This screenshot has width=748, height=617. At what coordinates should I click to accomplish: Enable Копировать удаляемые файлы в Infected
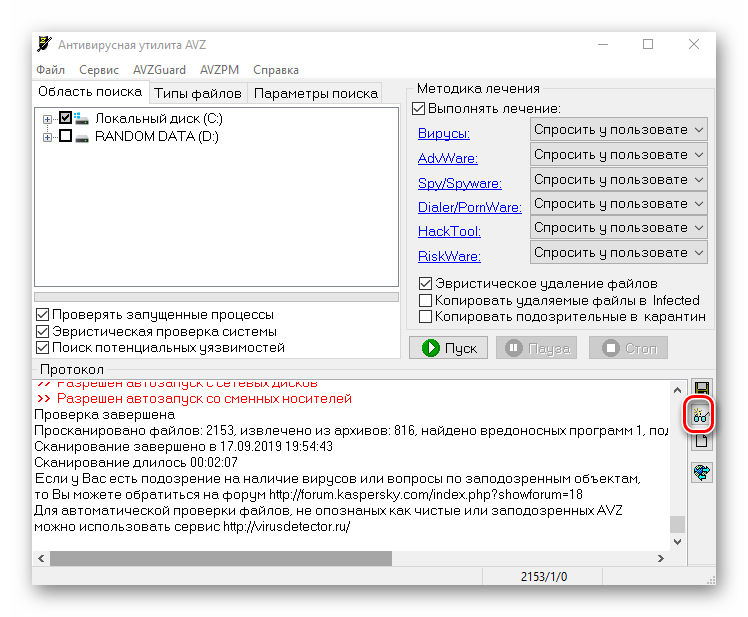pos(425,300)
